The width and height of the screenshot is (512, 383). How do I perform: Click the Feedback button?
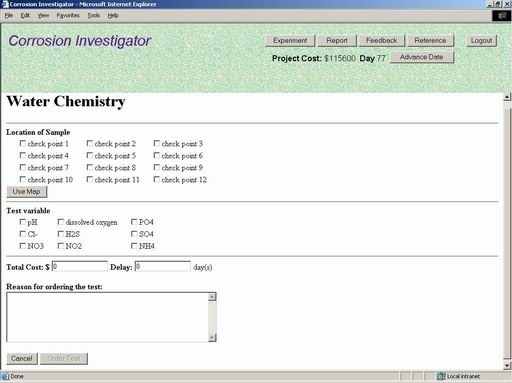click(382, 41)
